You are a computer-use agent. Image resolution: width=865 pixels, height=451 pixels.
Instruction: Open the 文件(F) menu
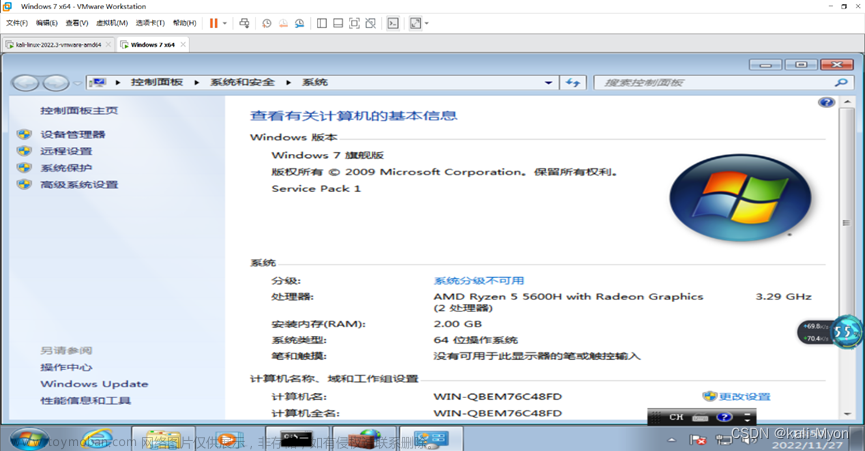(x=17, y=23)
